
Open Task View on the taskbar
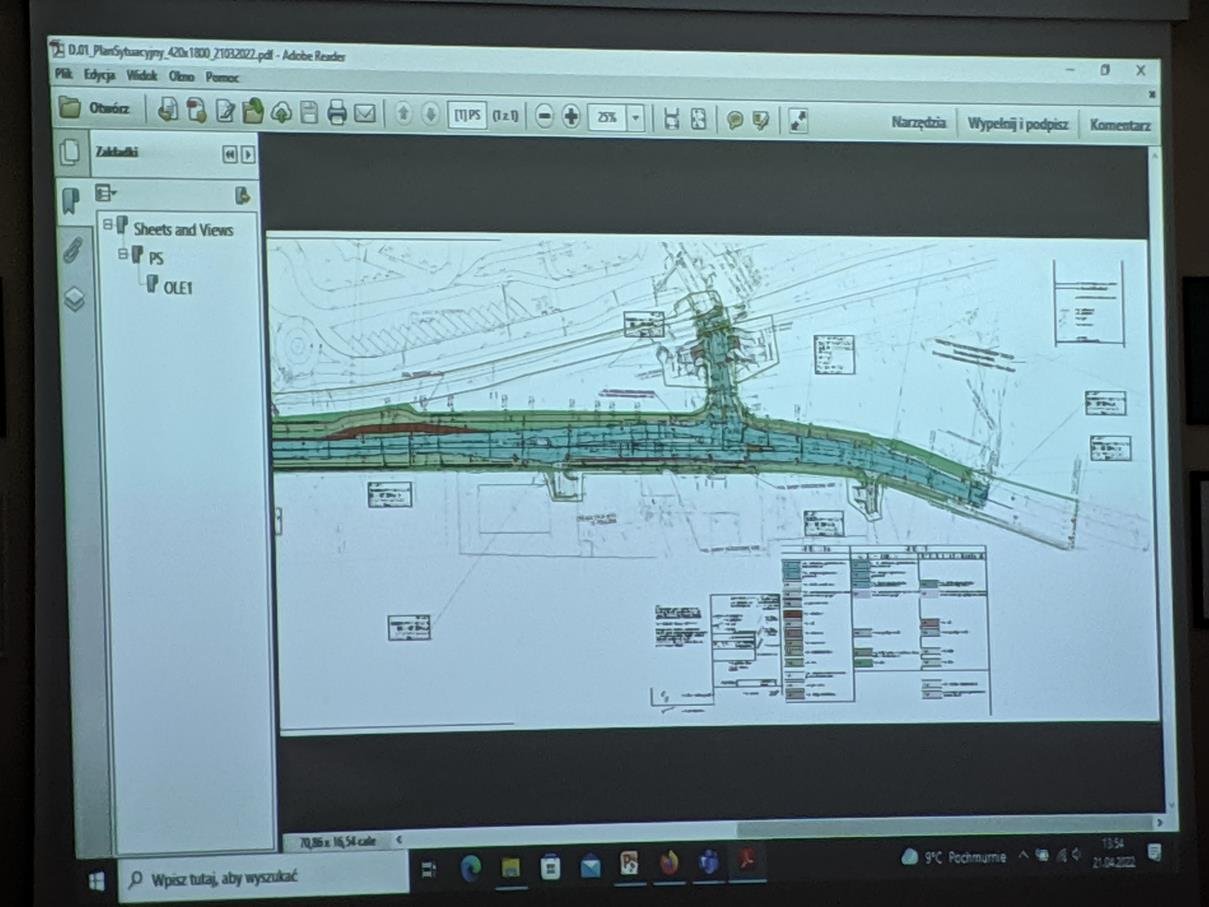coord(430,869)
